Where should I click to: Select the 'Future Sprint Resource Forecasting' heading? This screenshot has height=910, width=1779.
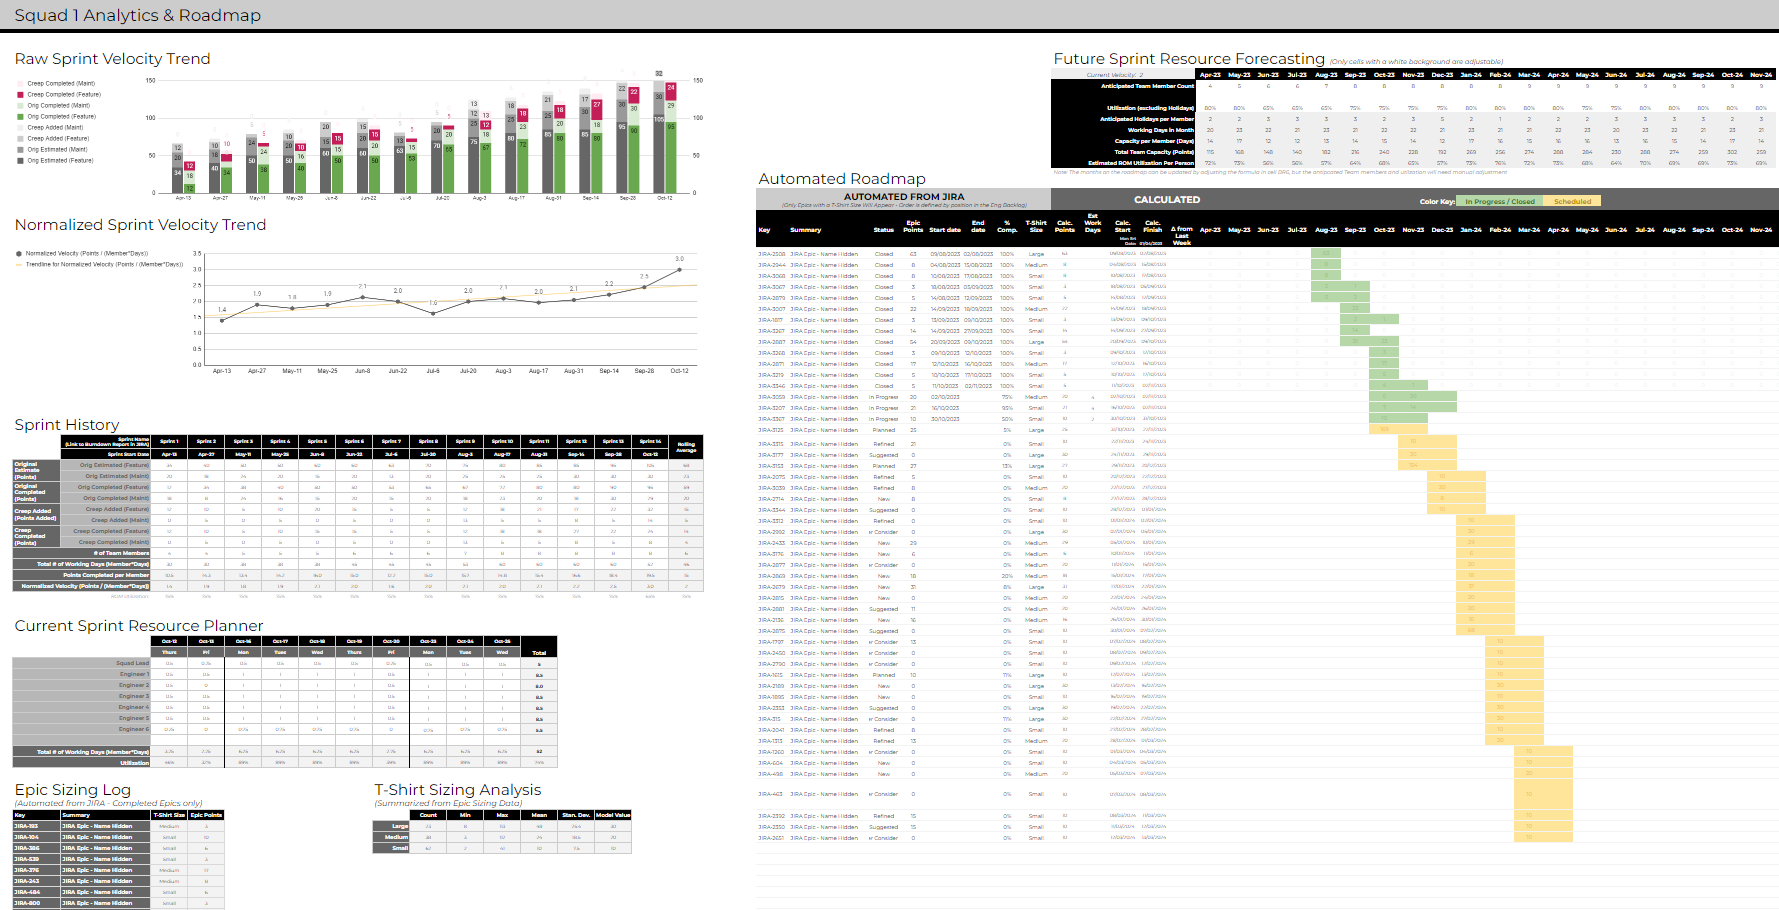point(1189,59)
